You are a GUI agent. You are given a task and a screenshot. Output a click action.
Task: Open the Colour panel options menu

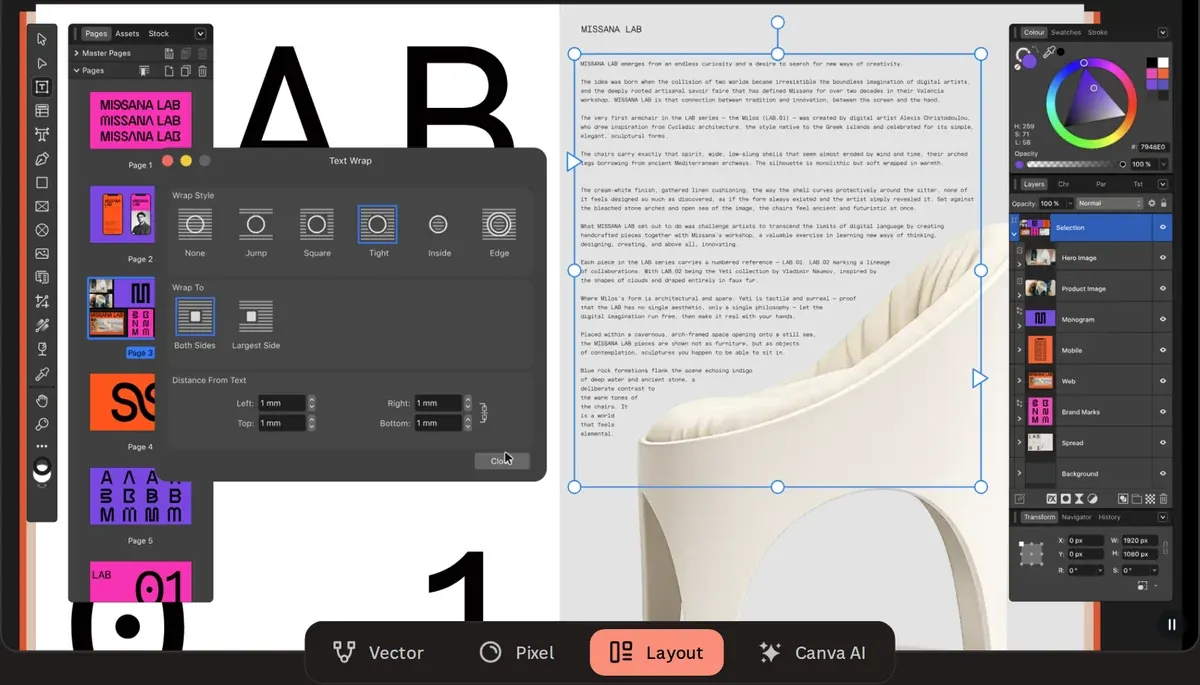[1163, 33]
